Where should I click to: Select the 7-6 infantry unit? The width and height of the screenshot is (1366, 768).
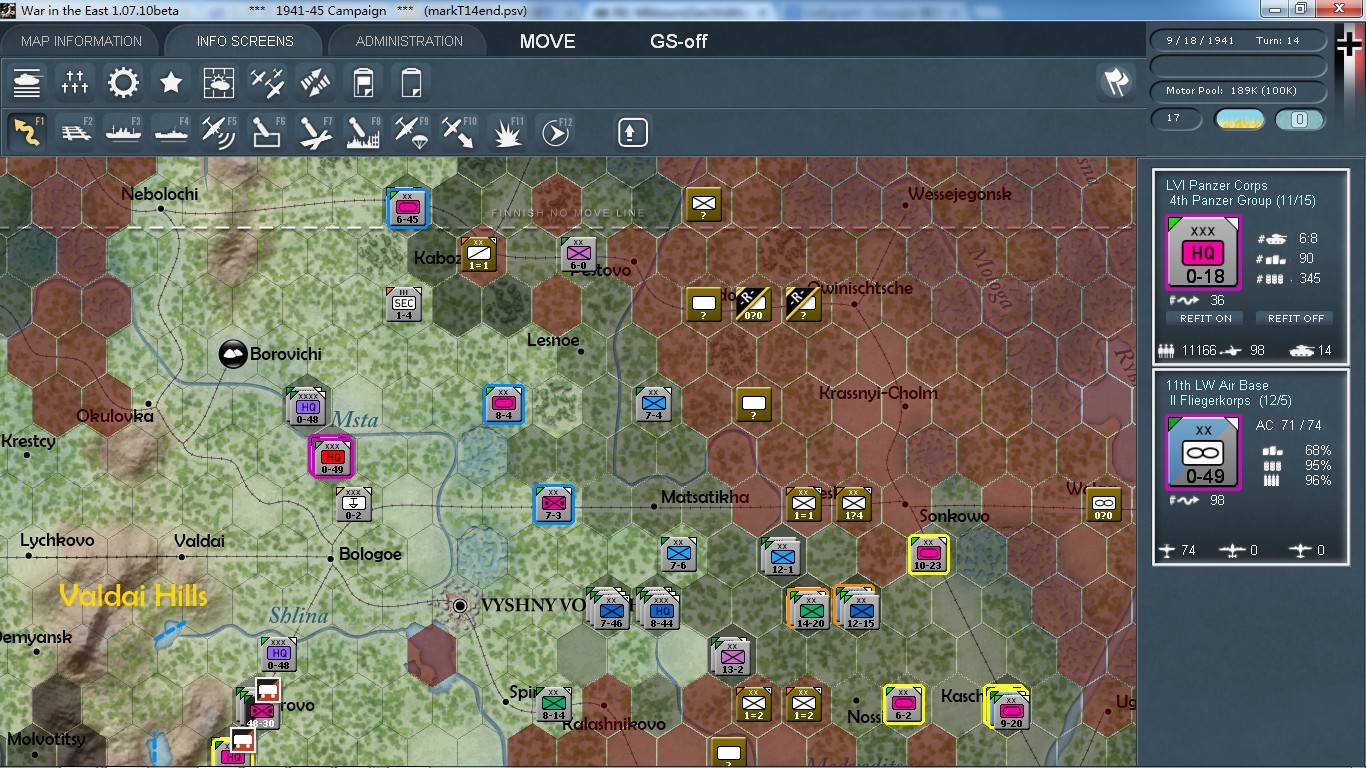point(679,554)
